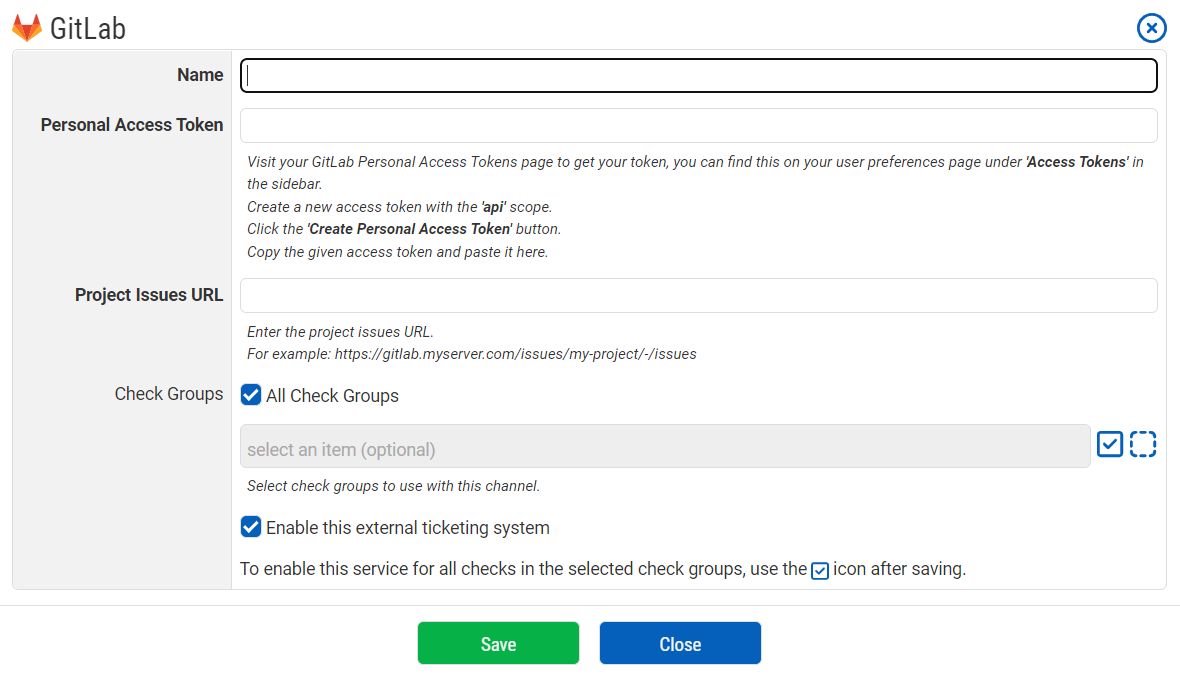Click the GitLab dialog title text
The height and width of the screenshot is (678, 1180).
coord(88,29)
